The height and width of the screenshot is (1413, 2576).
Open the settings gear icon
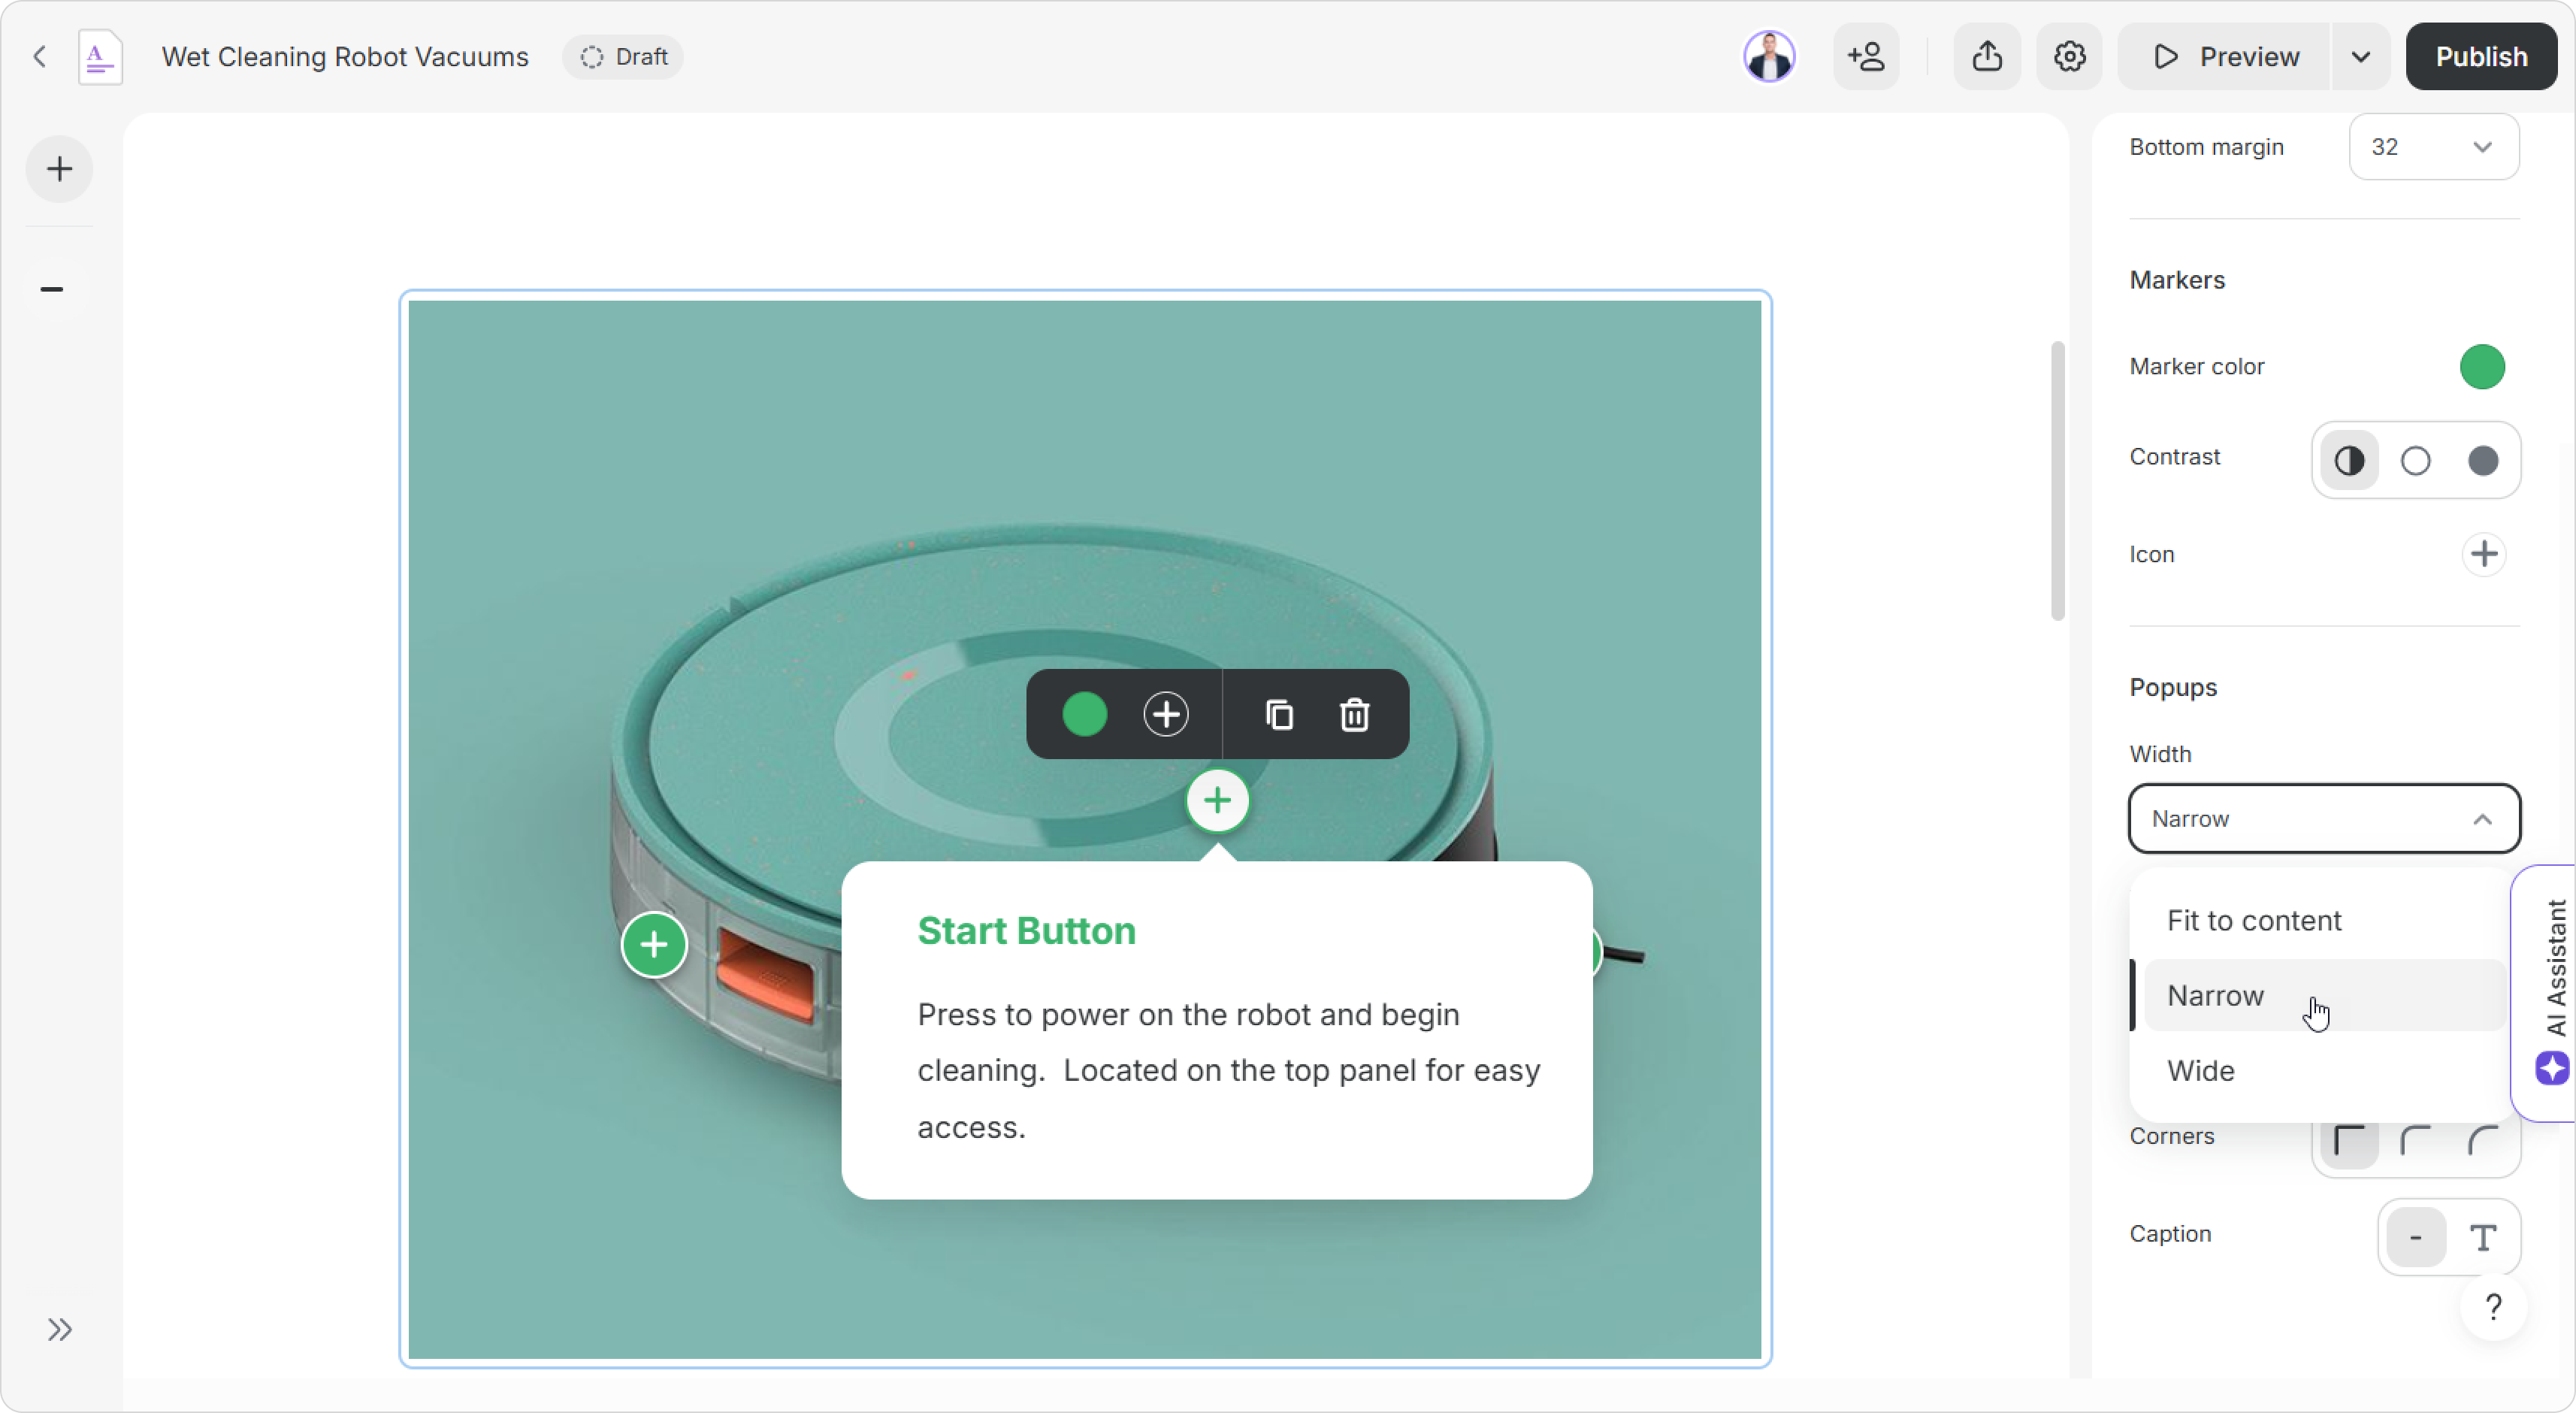tap(2069, 57)
